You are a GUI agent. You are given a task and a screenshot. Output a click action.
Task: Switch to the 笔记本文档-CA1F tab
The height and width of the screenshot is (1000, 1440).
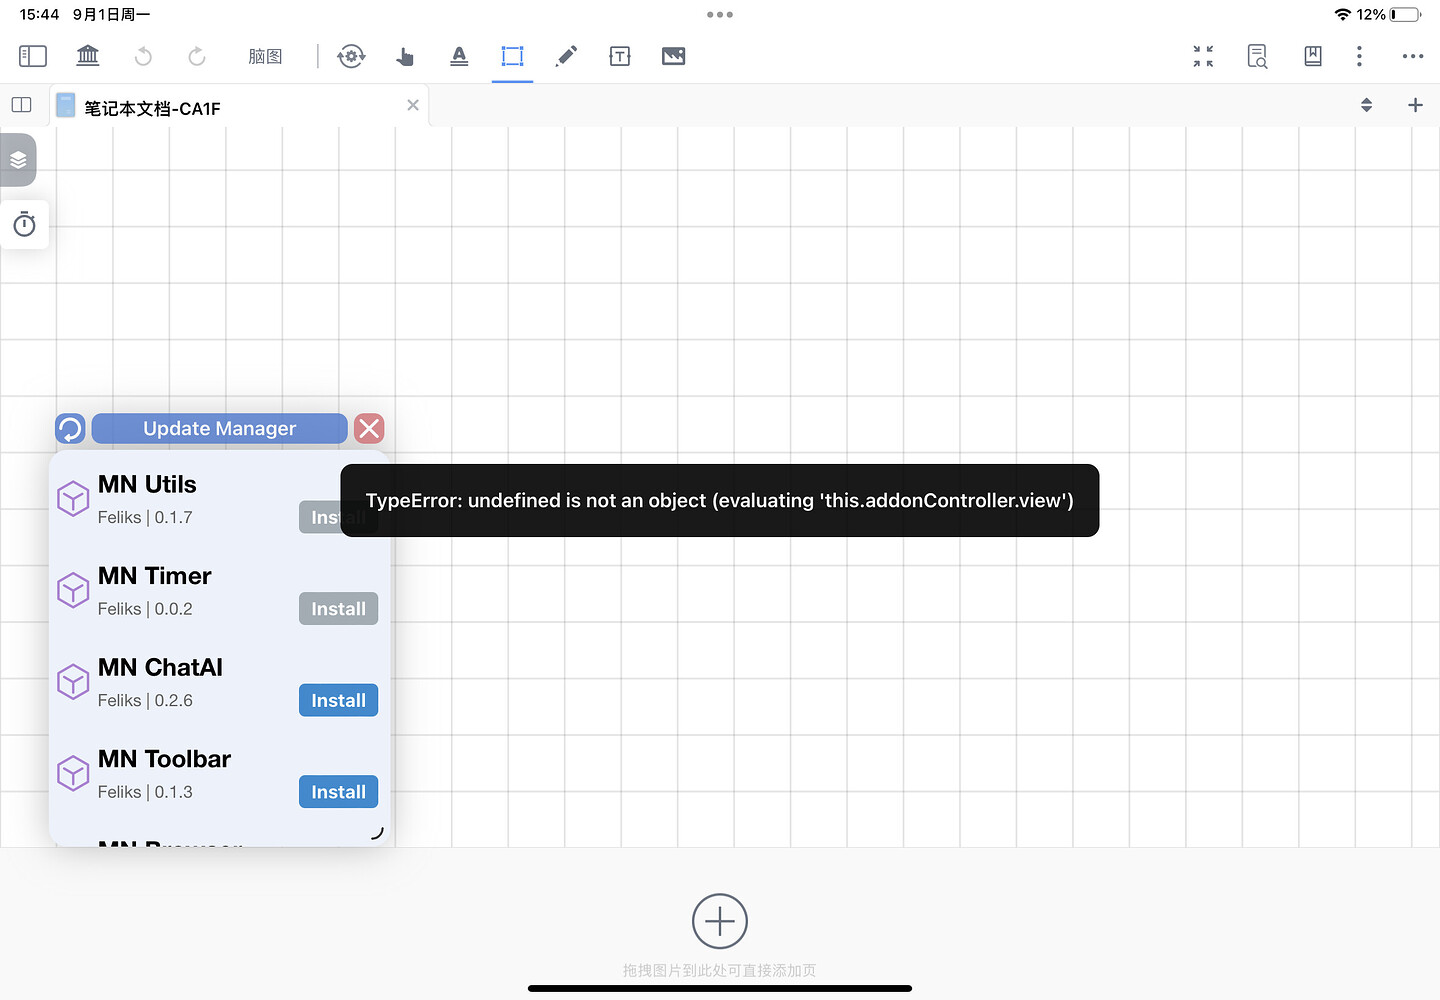point(152,108)
